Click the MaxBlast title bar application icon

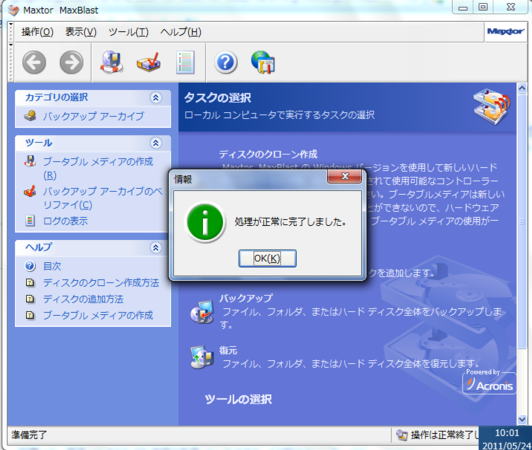pyautogui.click(x=14, y=10)
